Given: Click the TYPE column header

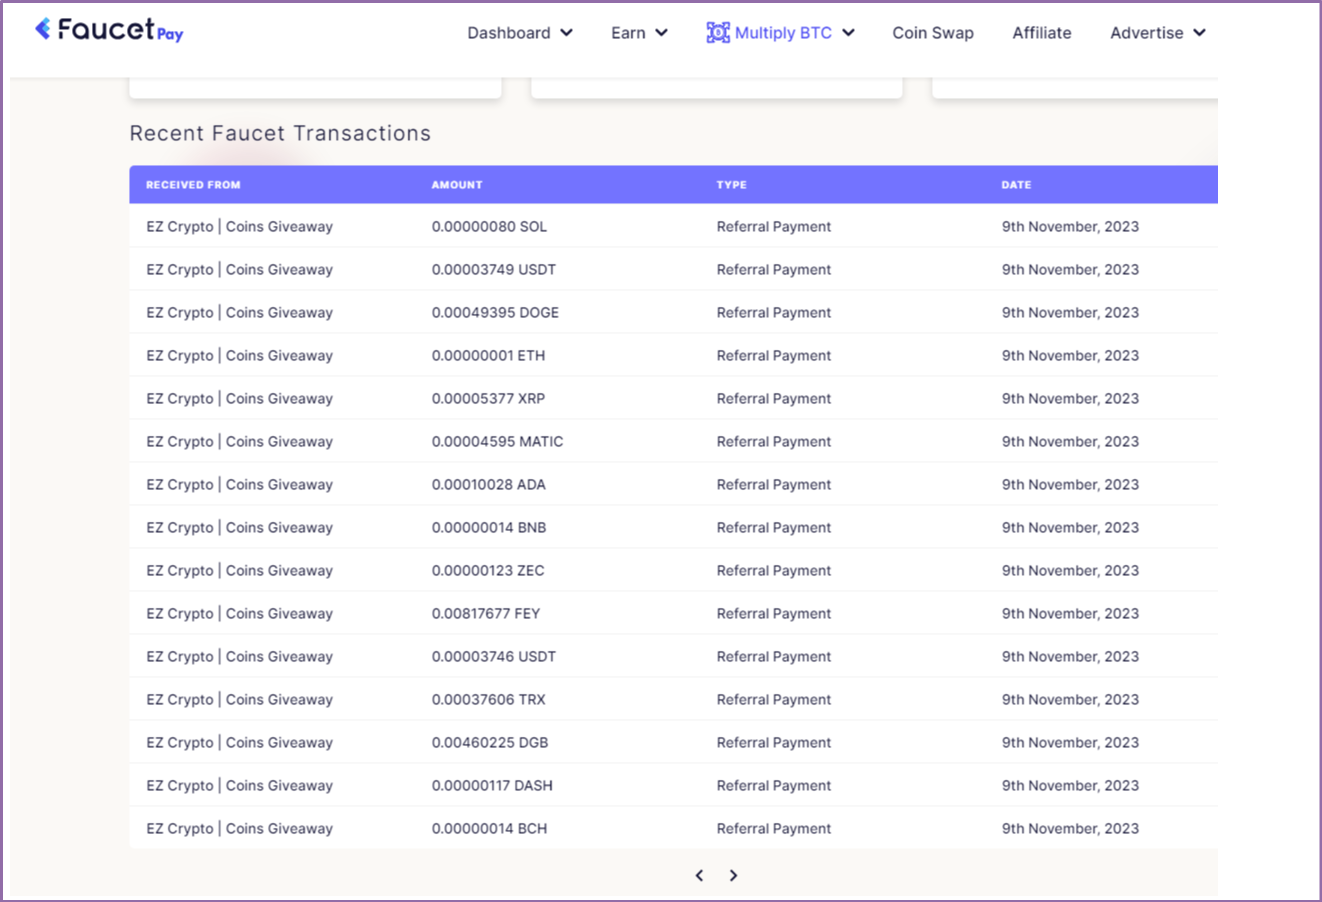Looking at the screenshot, I should click(732, 185).
